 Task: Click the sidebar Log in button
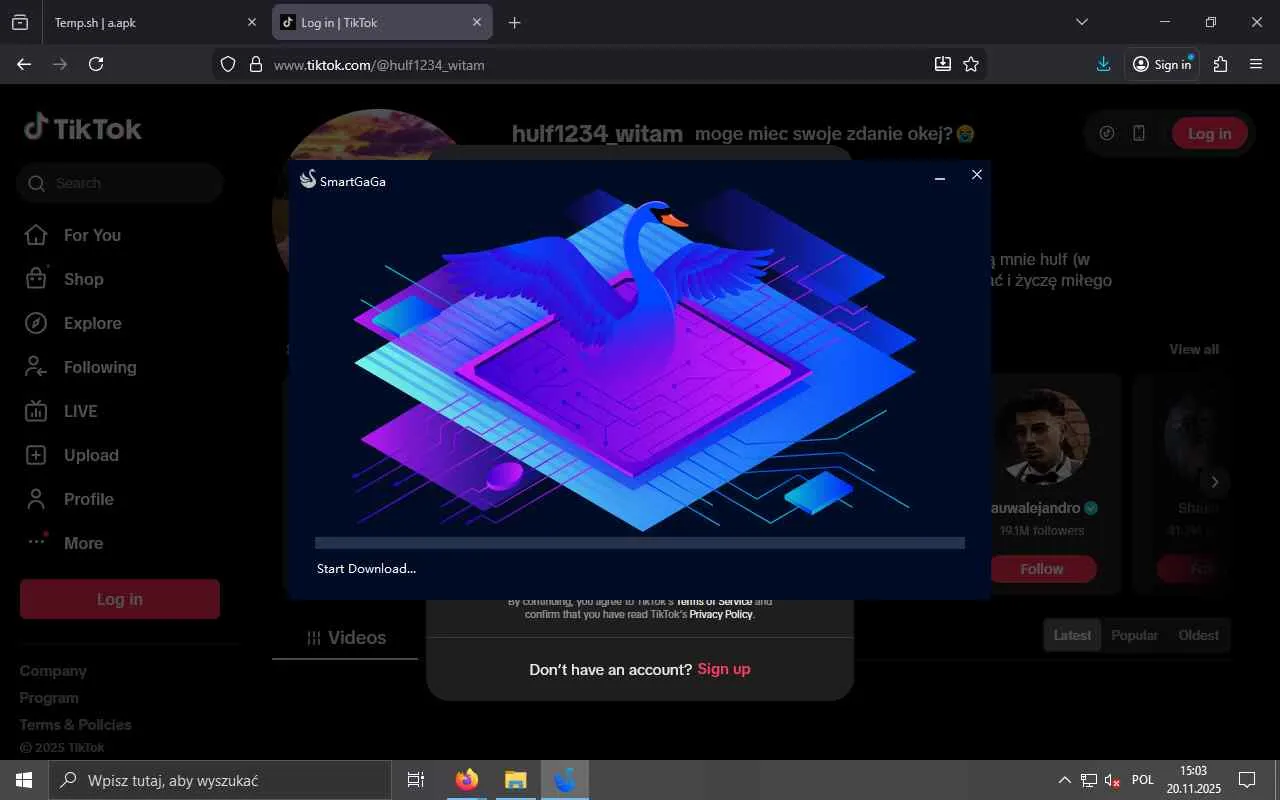tap(120, 599)
